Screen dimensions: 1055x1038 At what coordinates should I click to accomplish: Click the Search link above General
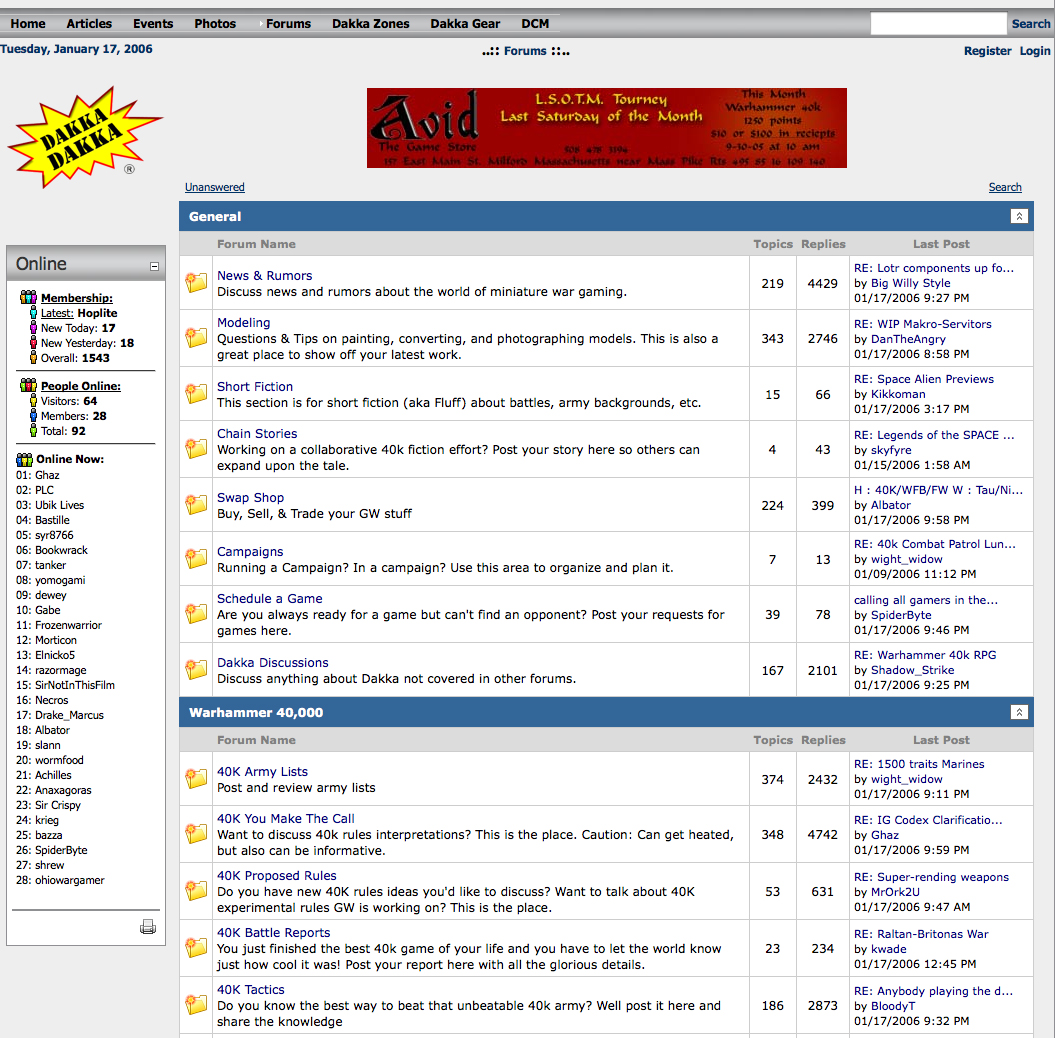pos(1005,187)
